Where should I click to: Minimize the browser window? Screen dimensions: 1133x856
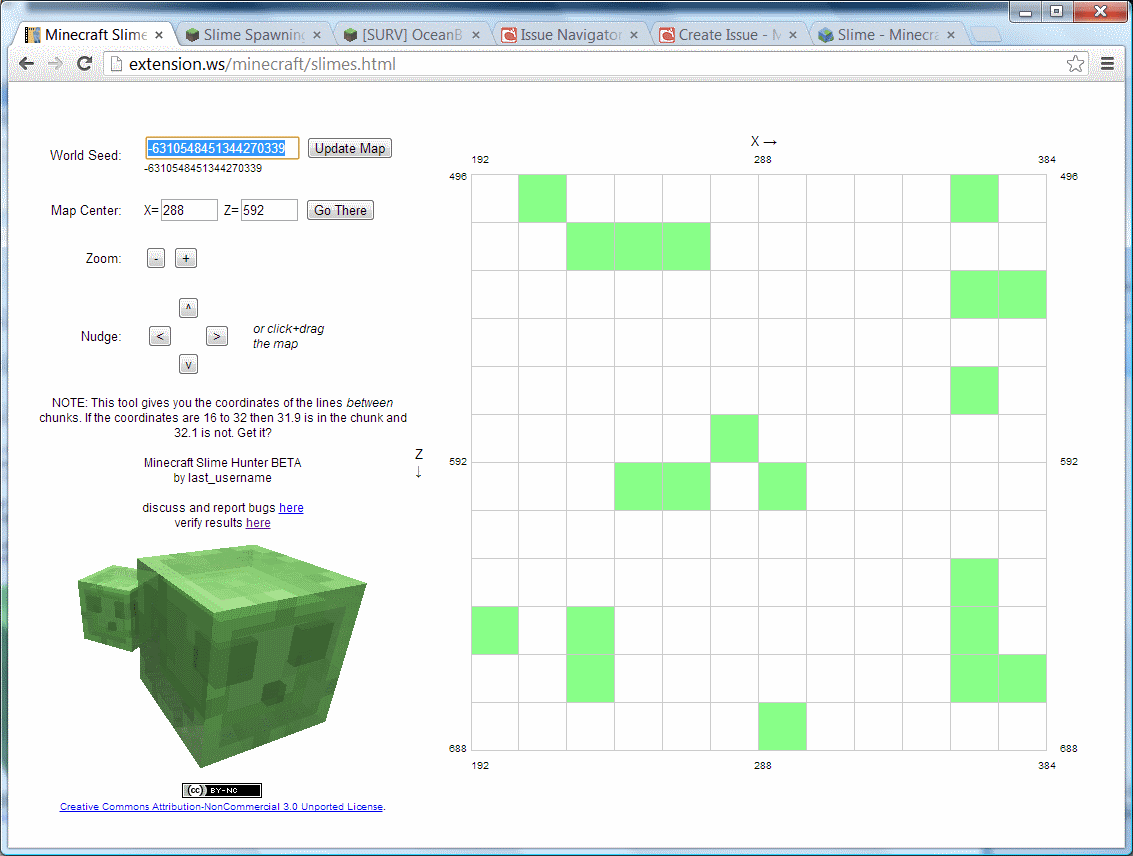pos(1025,12)
